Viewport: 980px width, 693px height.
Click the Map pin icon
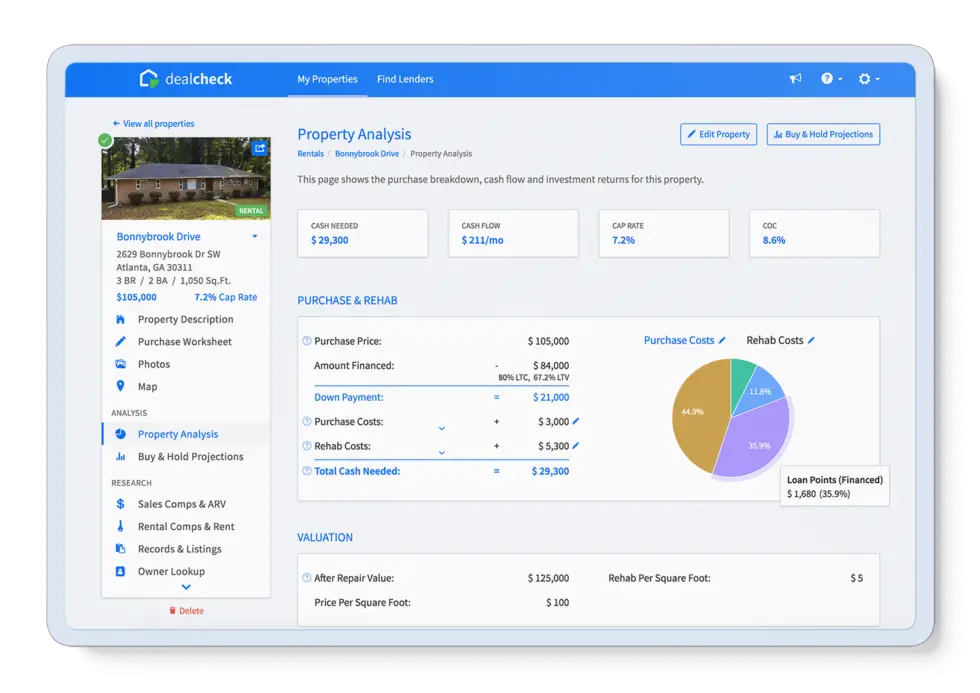(120, 385)
